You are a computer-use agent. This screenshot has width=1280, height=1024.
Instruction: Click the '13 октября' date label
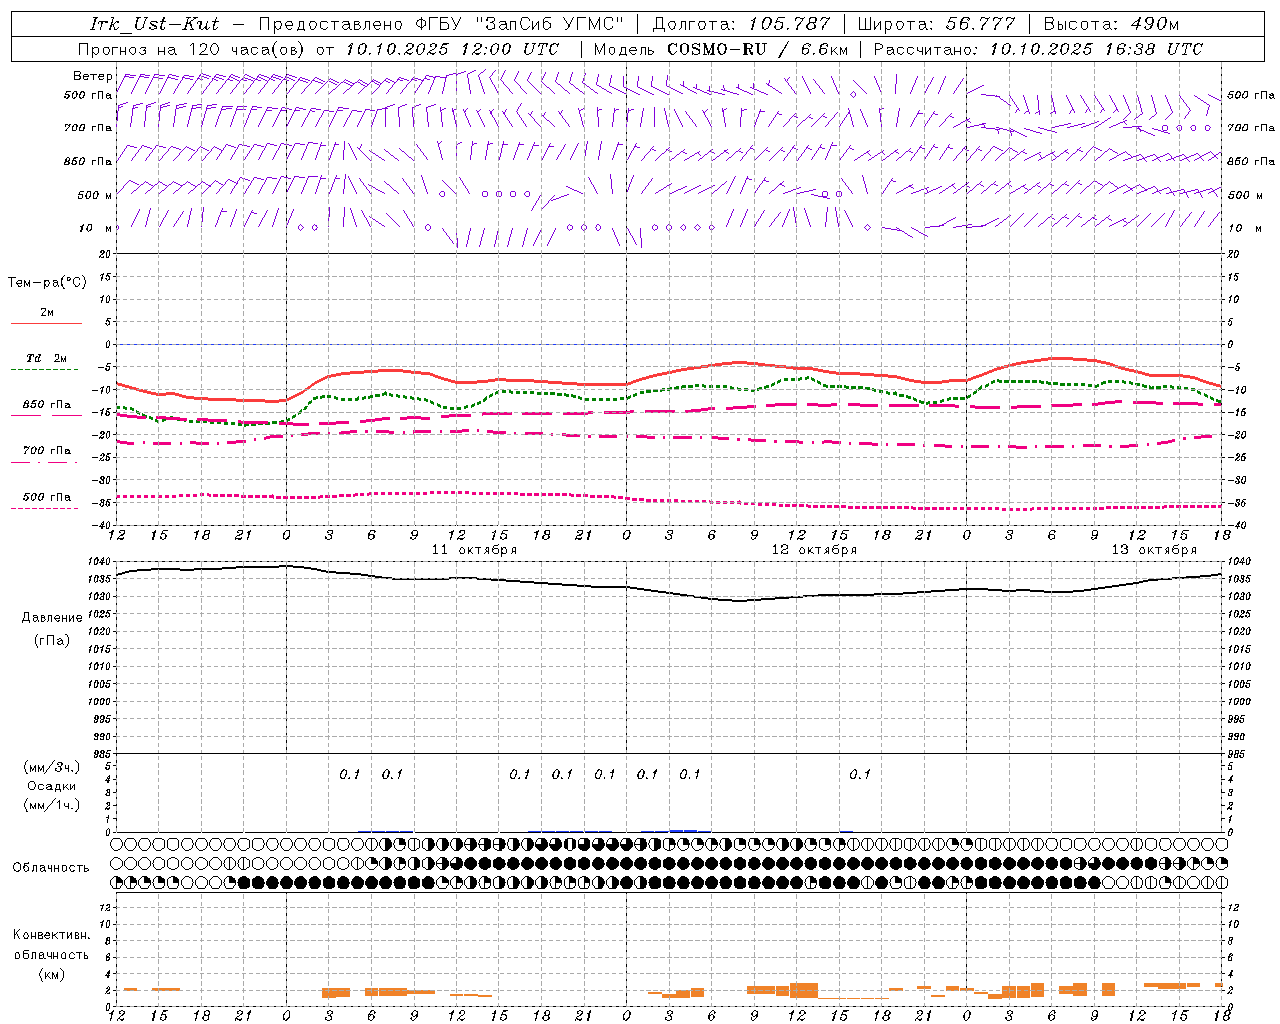point(1154,550)
